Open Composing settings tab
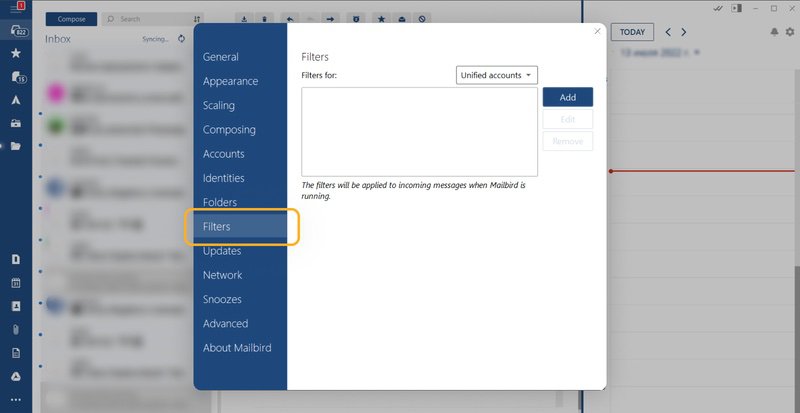 pos(229,130)
